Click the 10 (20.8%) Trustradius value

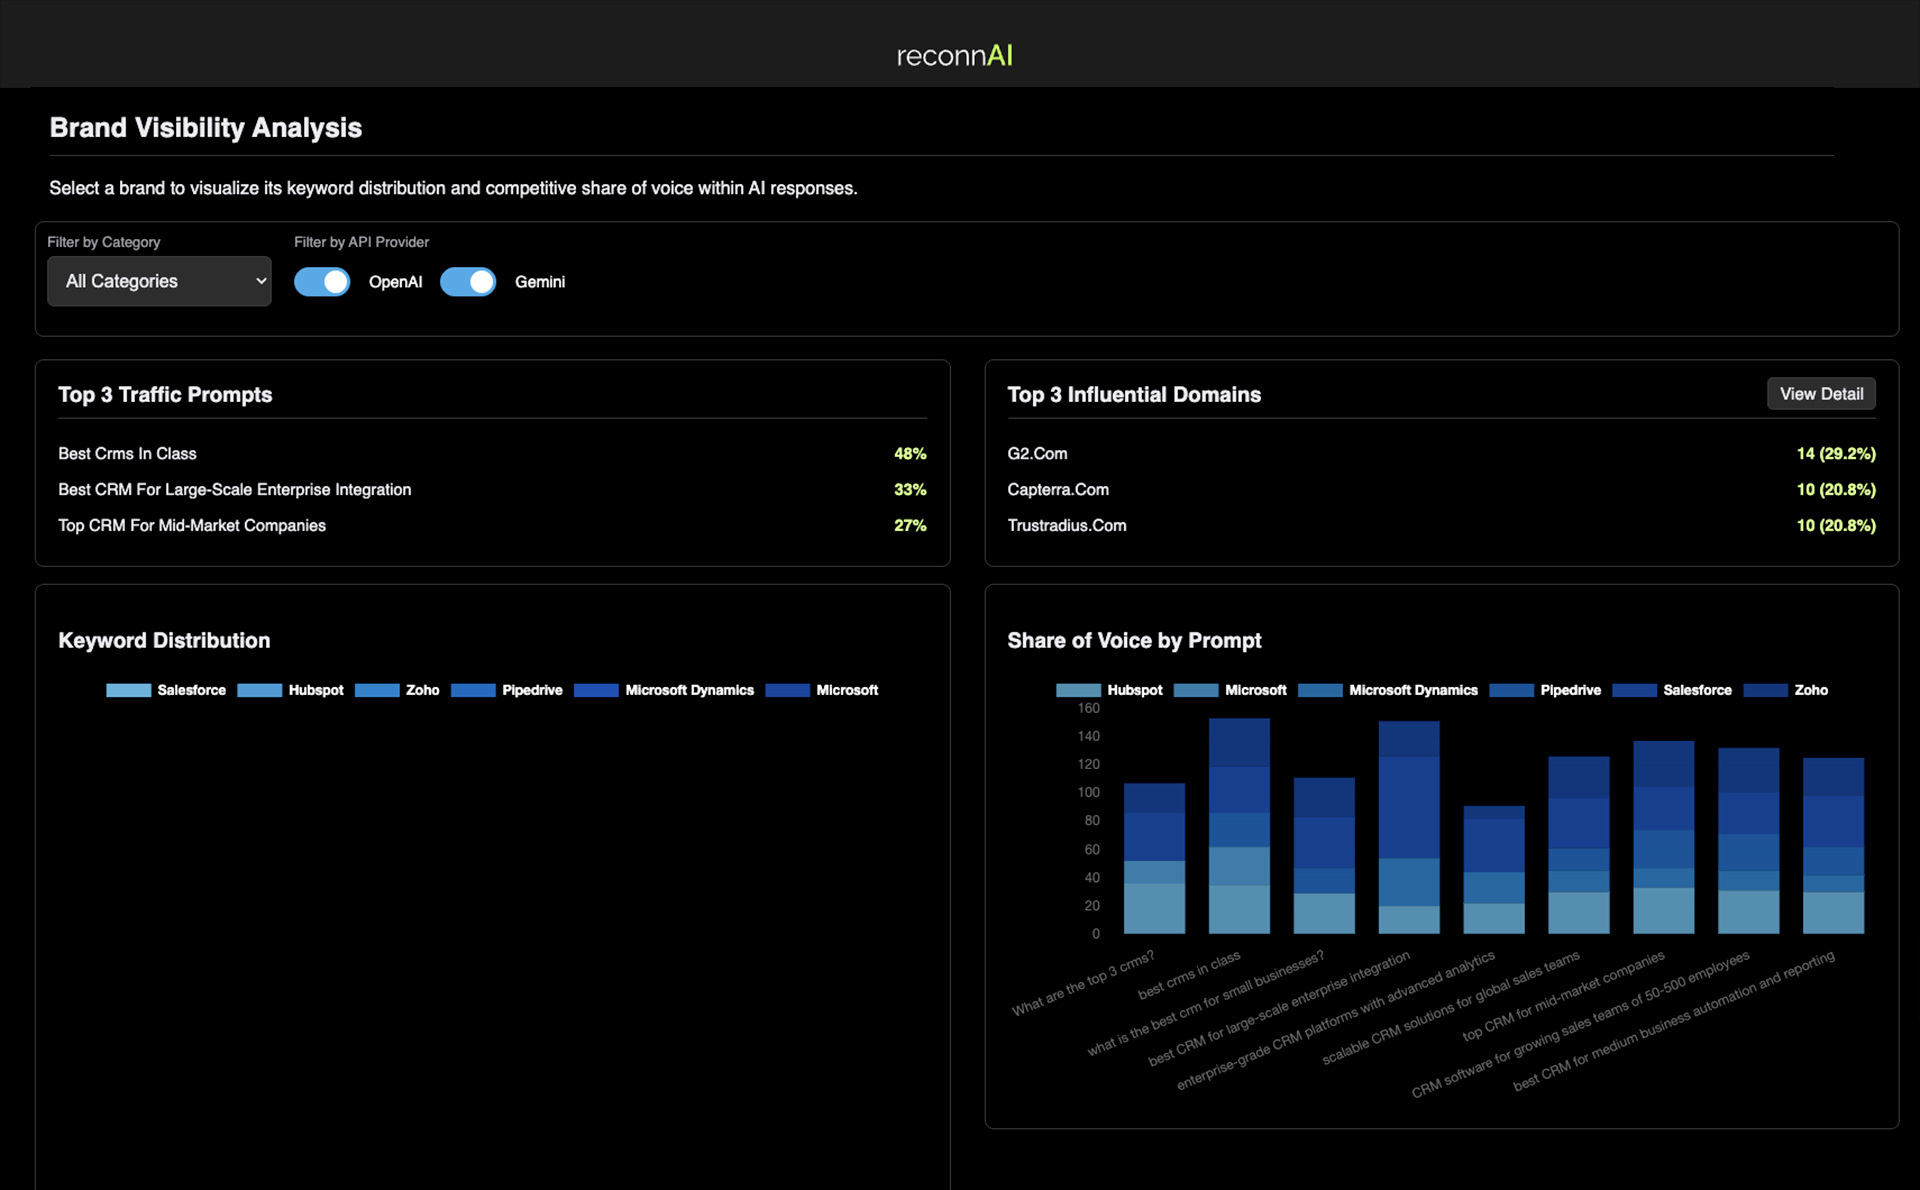coord(1836,526)
